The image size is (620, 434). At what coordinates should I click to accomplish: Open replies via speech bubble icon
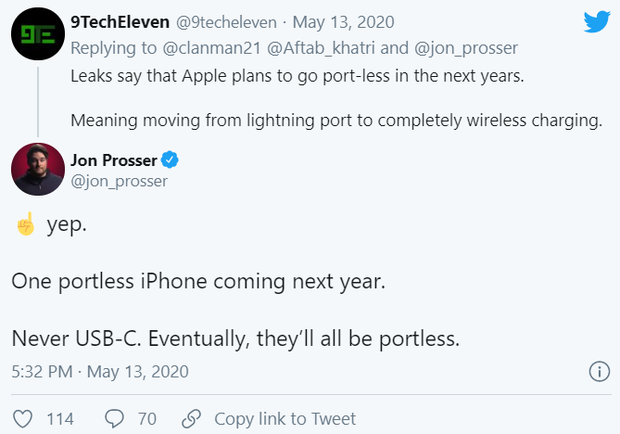tap(114, 418)
